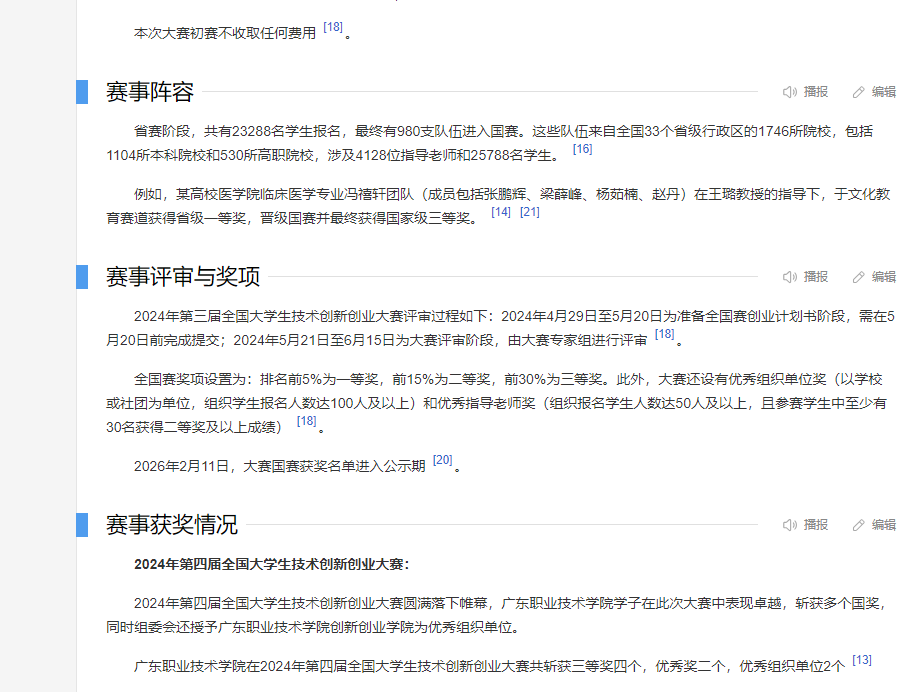Edit the 赛事评审与奖项 section via pencil icon

click(858, 277)
